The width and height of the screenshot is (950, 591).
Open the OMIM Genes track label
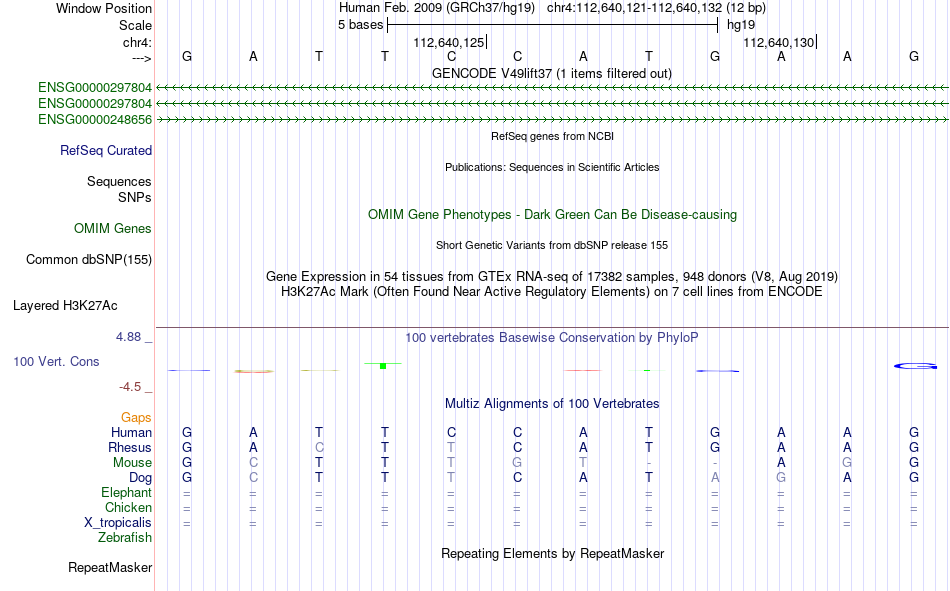click(113, 229)
